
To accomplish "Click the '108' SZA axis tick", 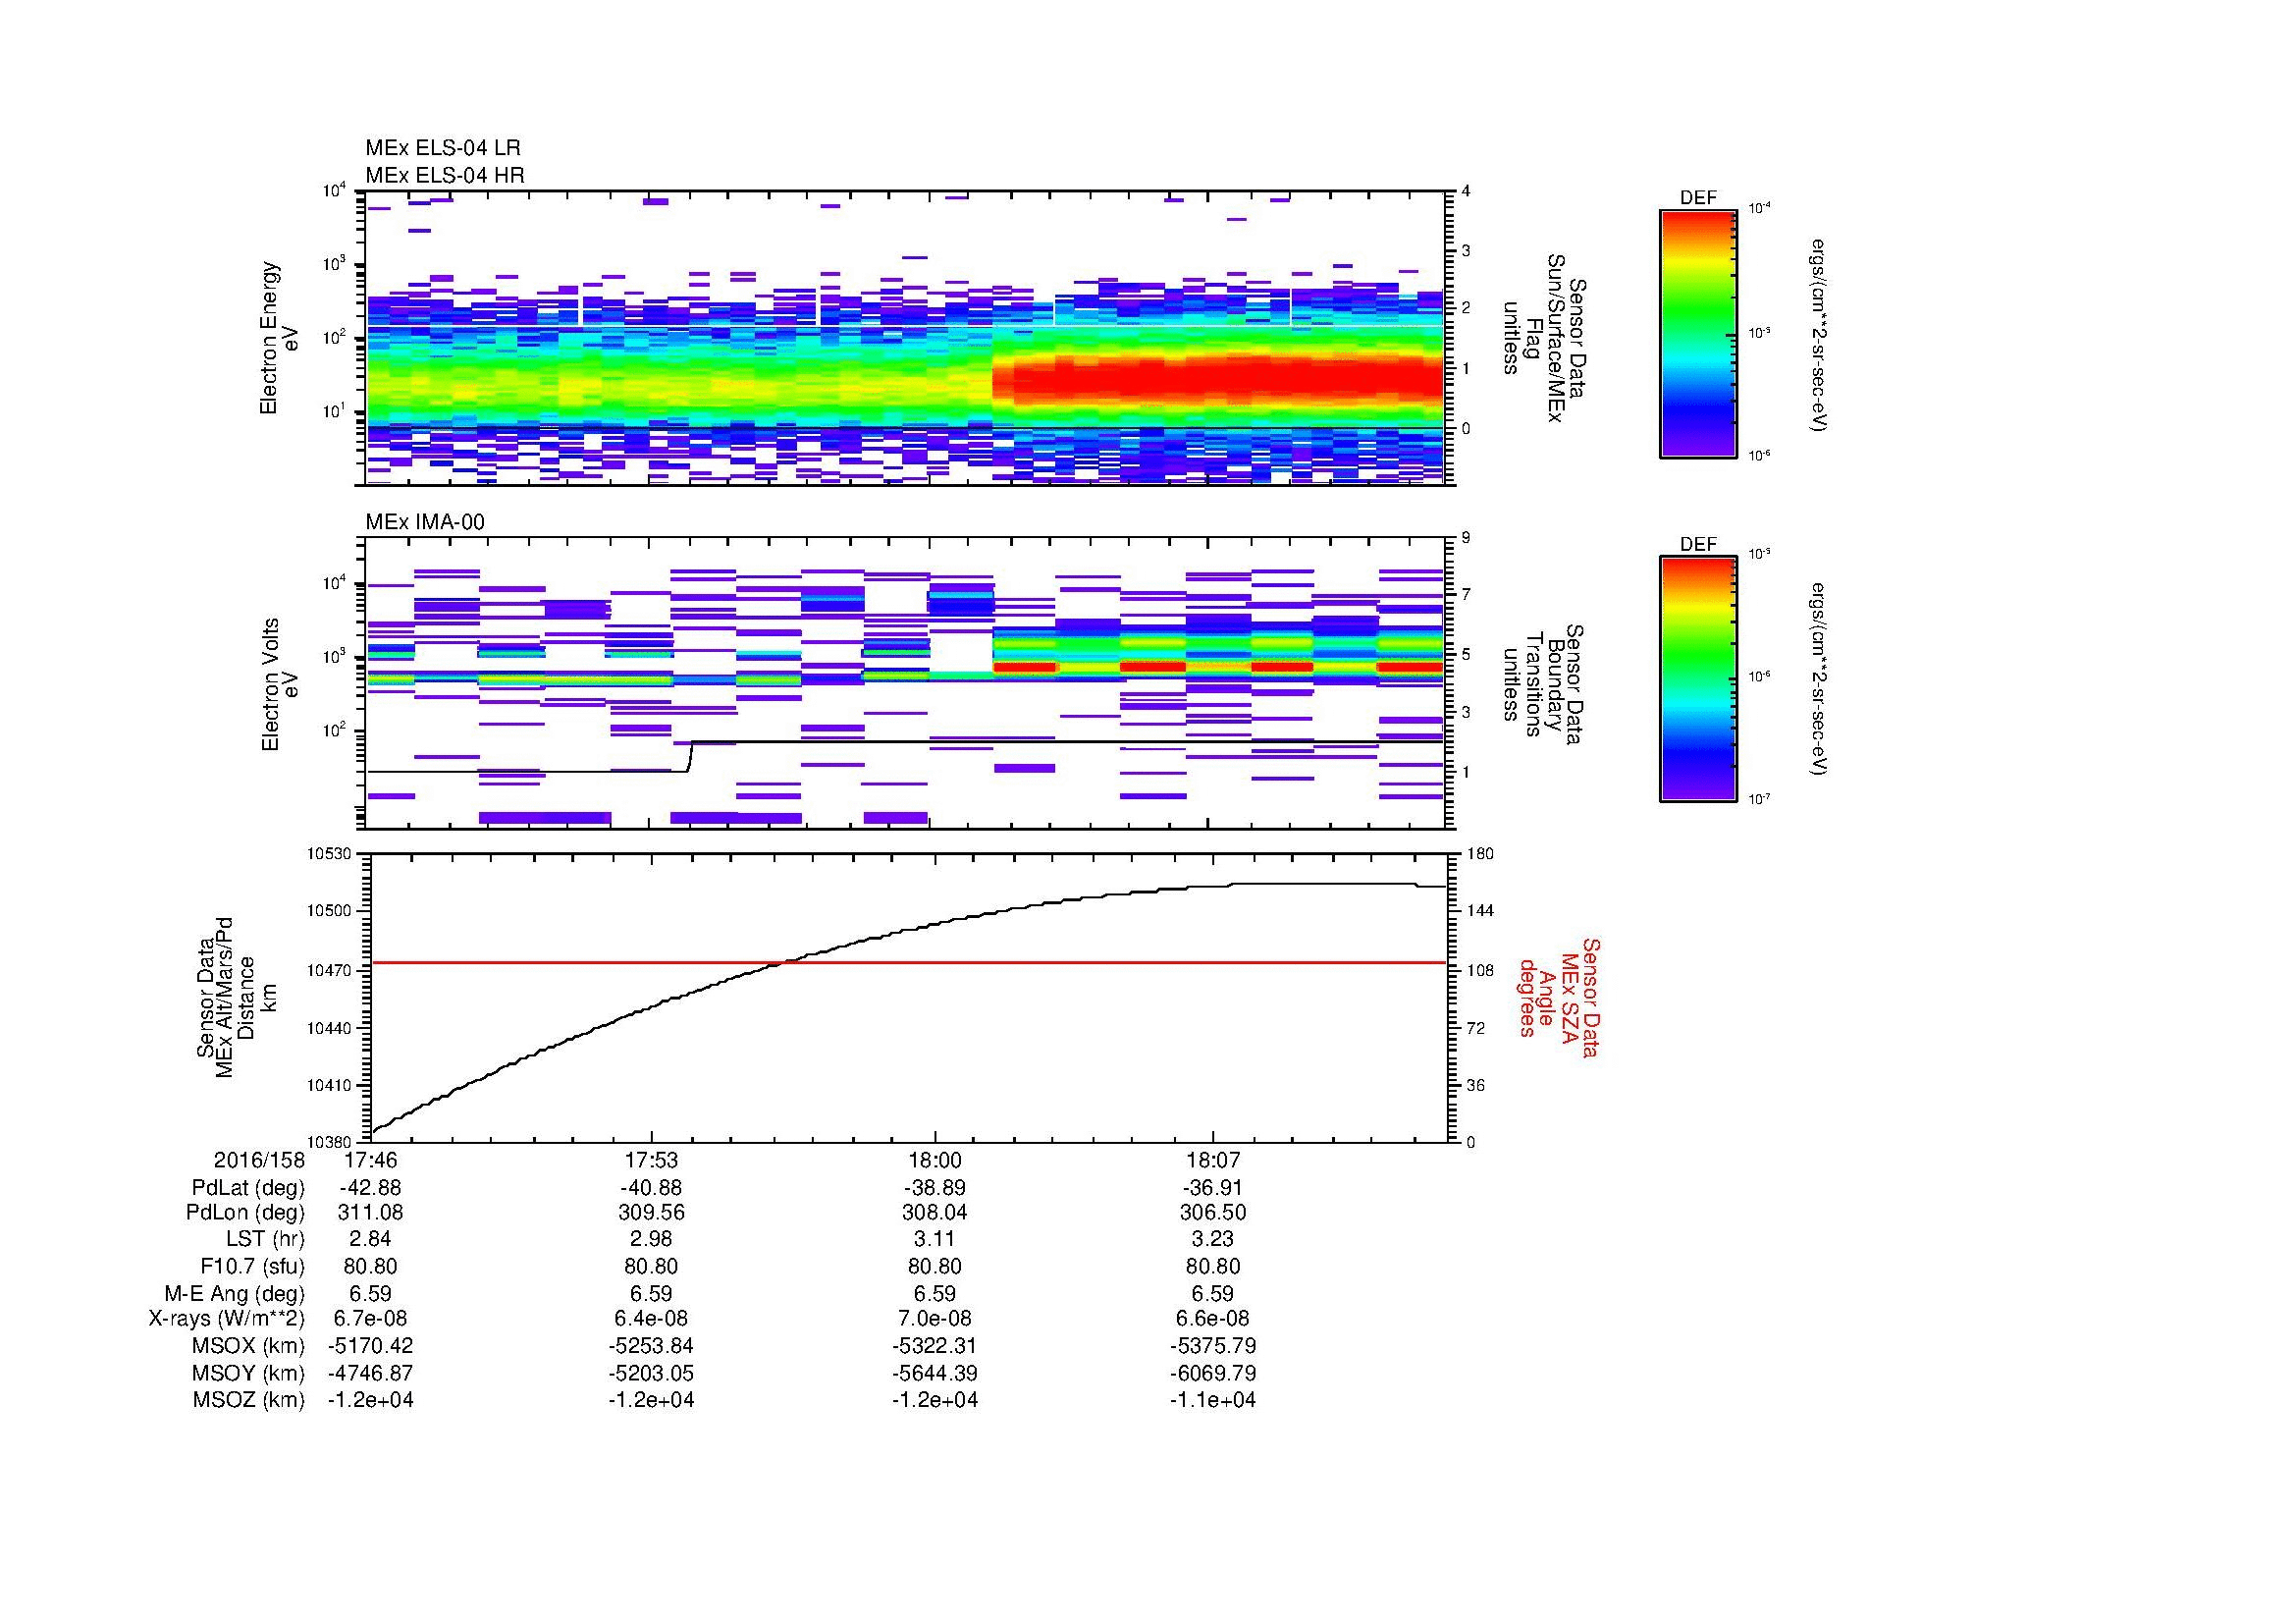I will 1480,970.
